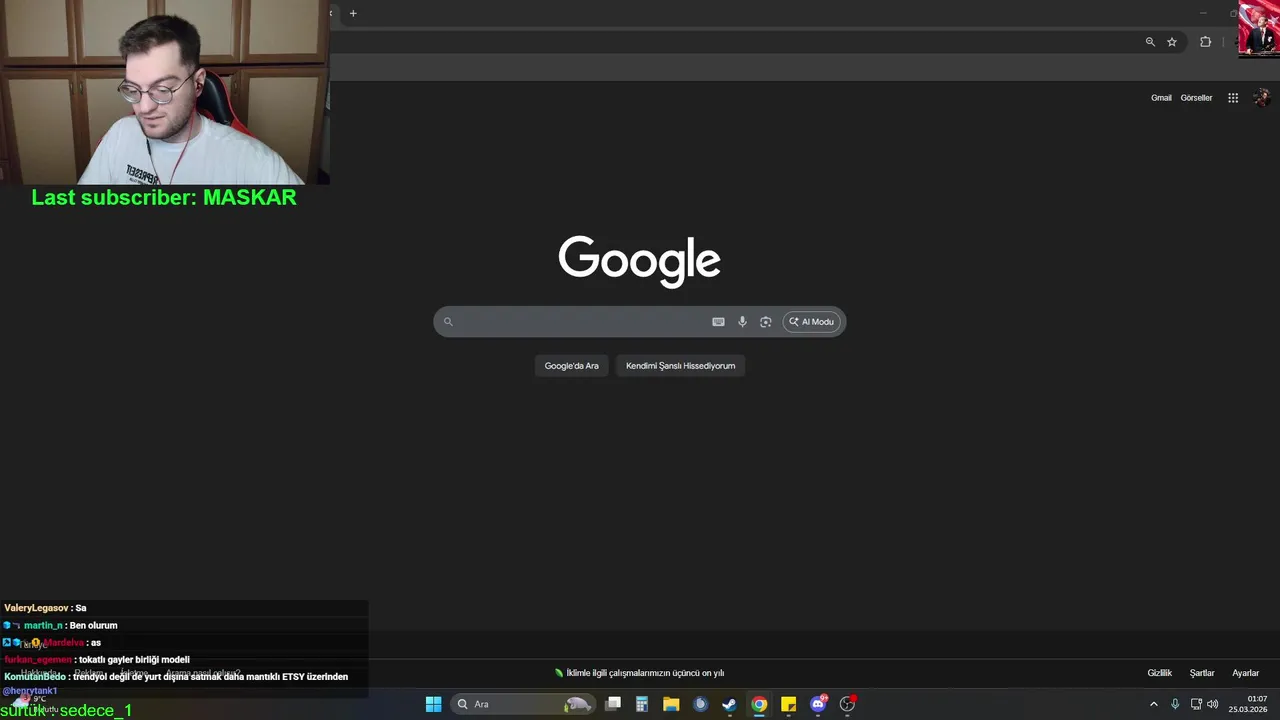Open the Gizlilik footer link

tap(1159, 673)
